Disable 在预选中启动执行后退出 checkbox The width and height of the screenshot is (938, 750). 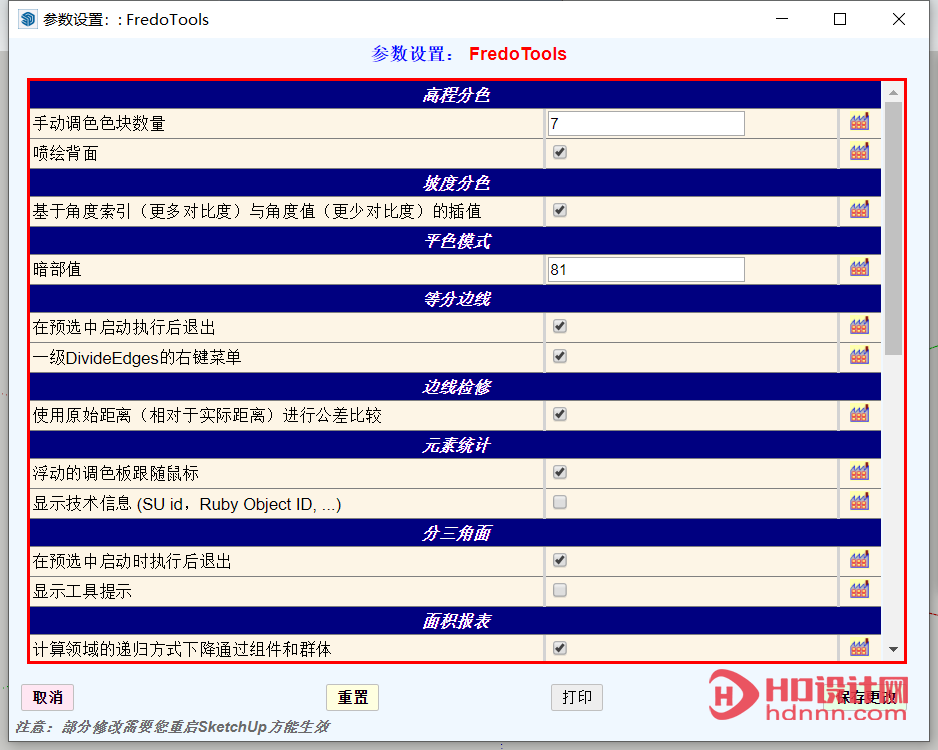tap(560, 326)
